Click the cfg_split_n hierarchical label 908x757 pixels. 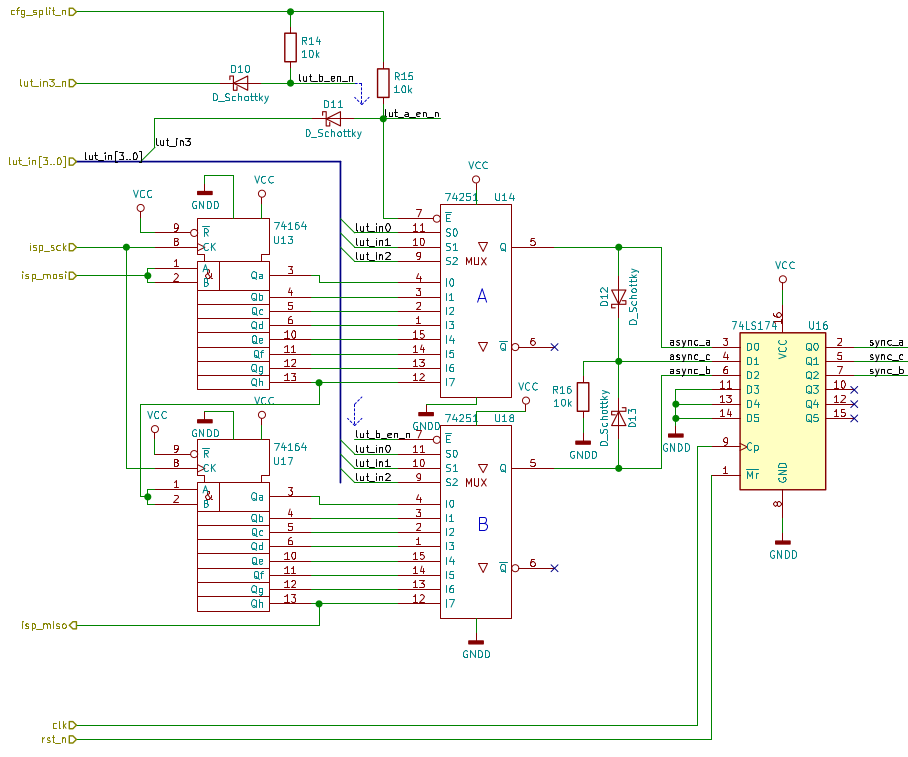point(40,11)
